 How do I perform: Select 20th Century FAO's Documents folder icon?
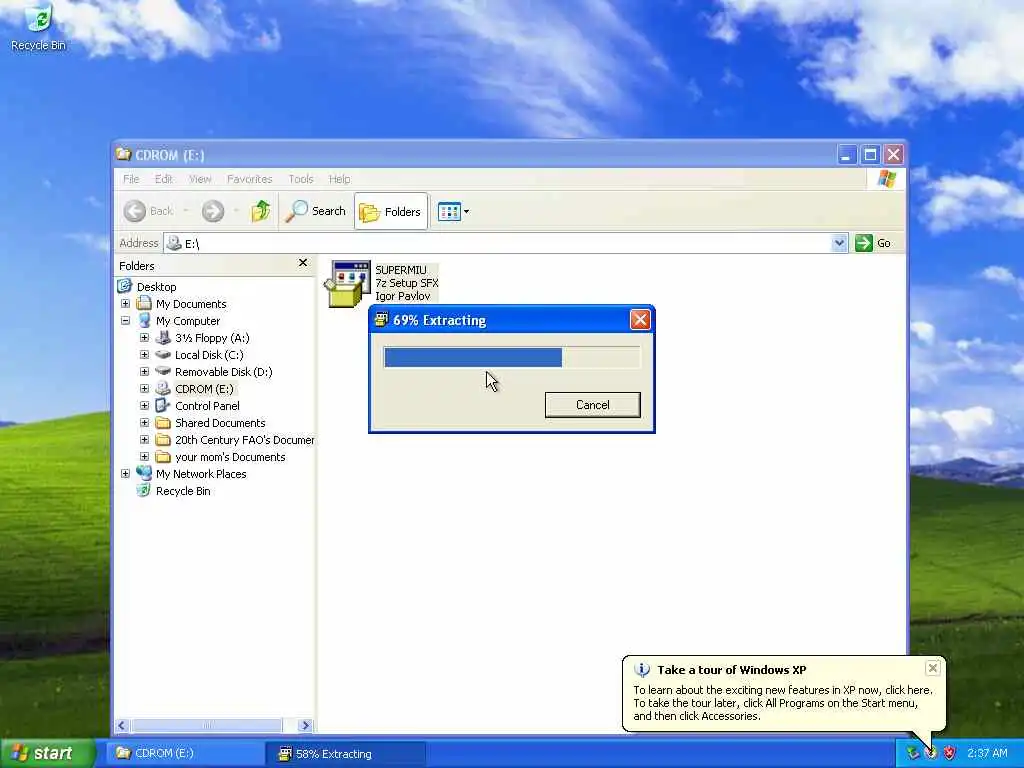pyautogui.click(x=163, y=440)
